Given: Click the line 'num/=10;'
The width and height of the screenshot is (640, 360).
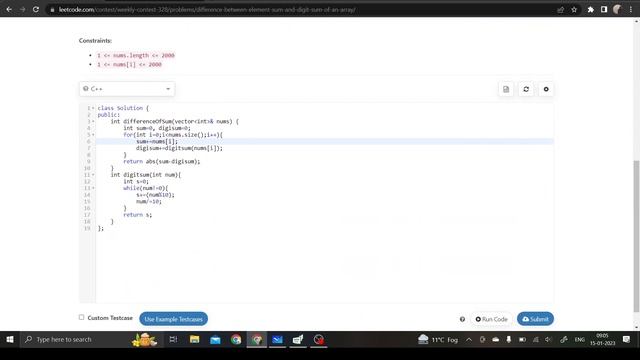Looking at the screenshot, I should click(x=149, y=202).
